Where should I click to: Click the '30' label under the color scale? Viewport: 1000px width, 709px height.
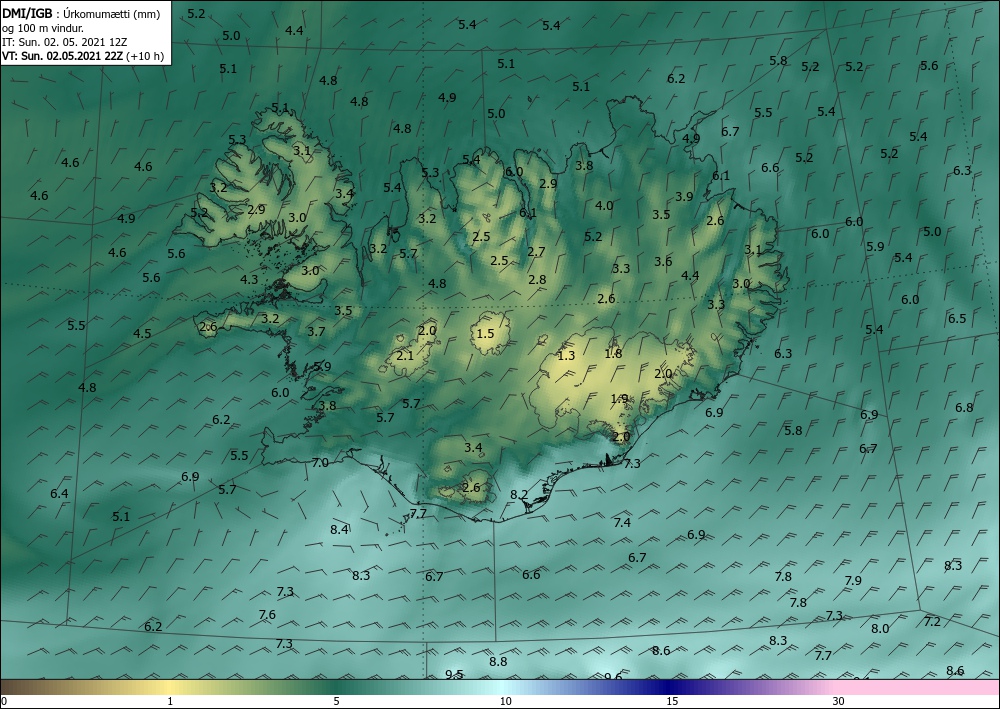[x=839, y=701]
